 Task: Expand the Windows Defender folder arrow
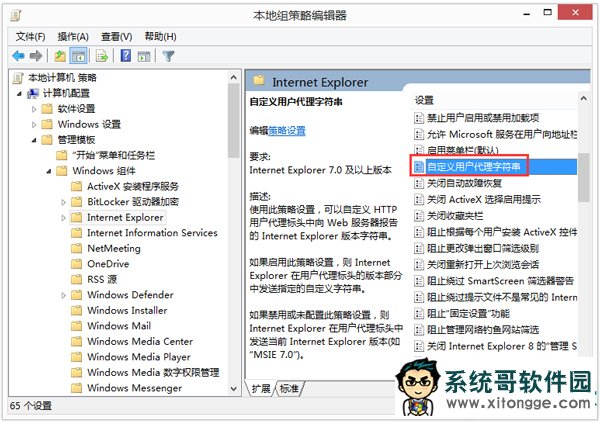(x=64, y=295)
